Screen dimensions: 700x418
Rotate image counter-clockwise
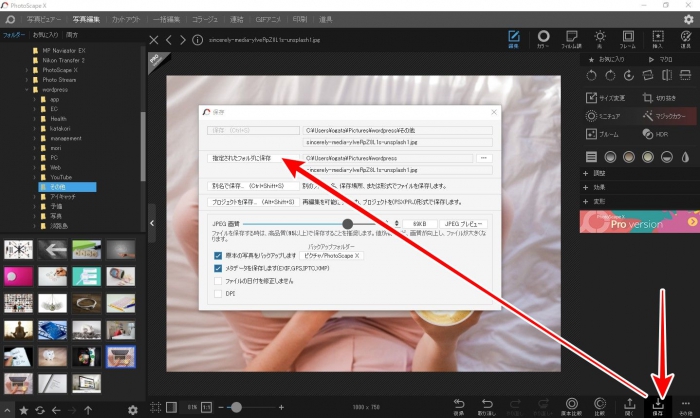(591, 75)
